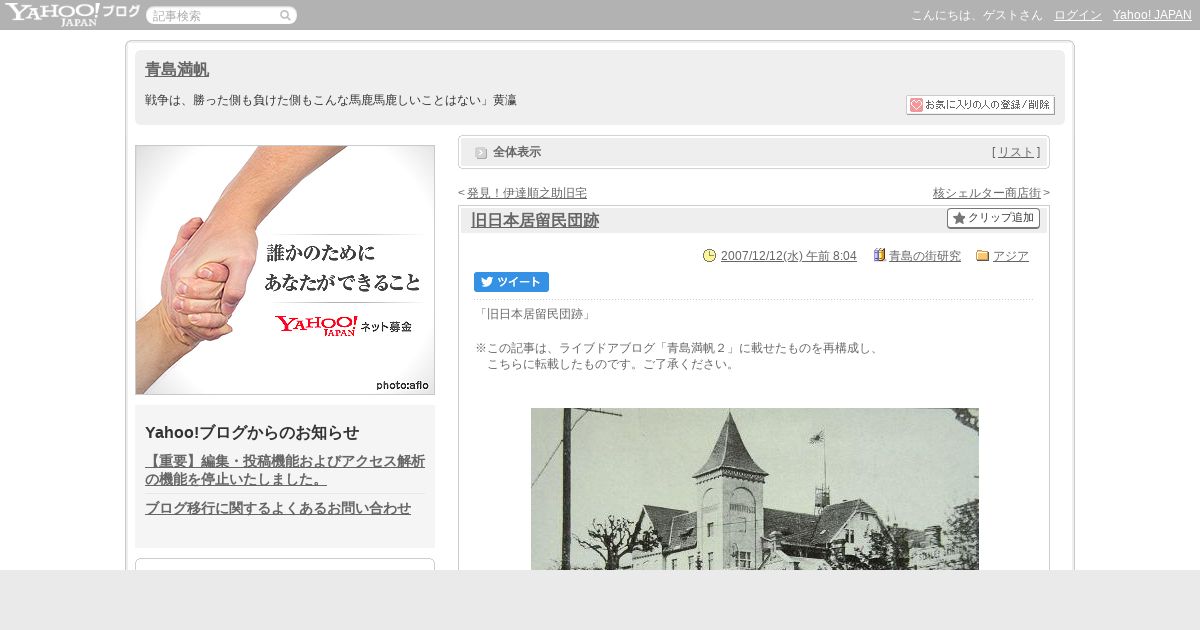Click the old building photograph in article

pyautogui.click(x=755, y=489)
